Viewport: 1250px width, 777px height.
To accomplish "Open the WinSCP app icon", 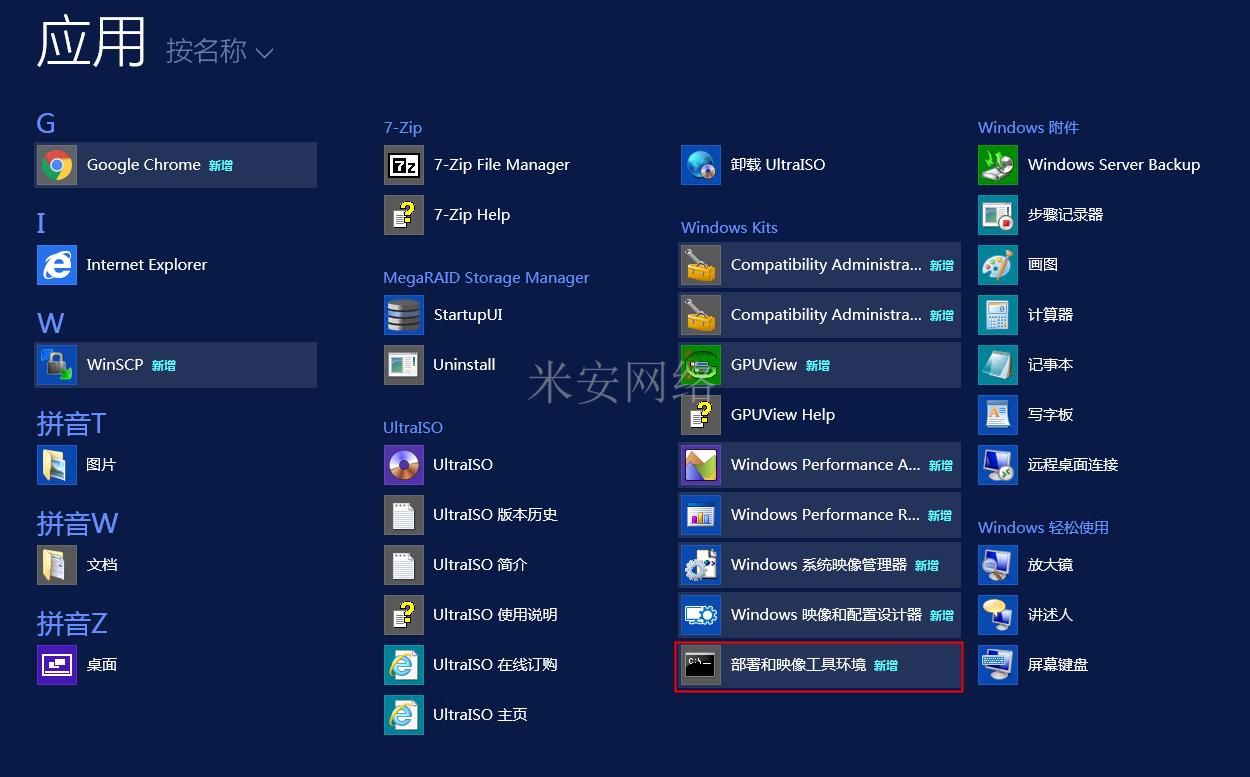I will coord(57,365).
